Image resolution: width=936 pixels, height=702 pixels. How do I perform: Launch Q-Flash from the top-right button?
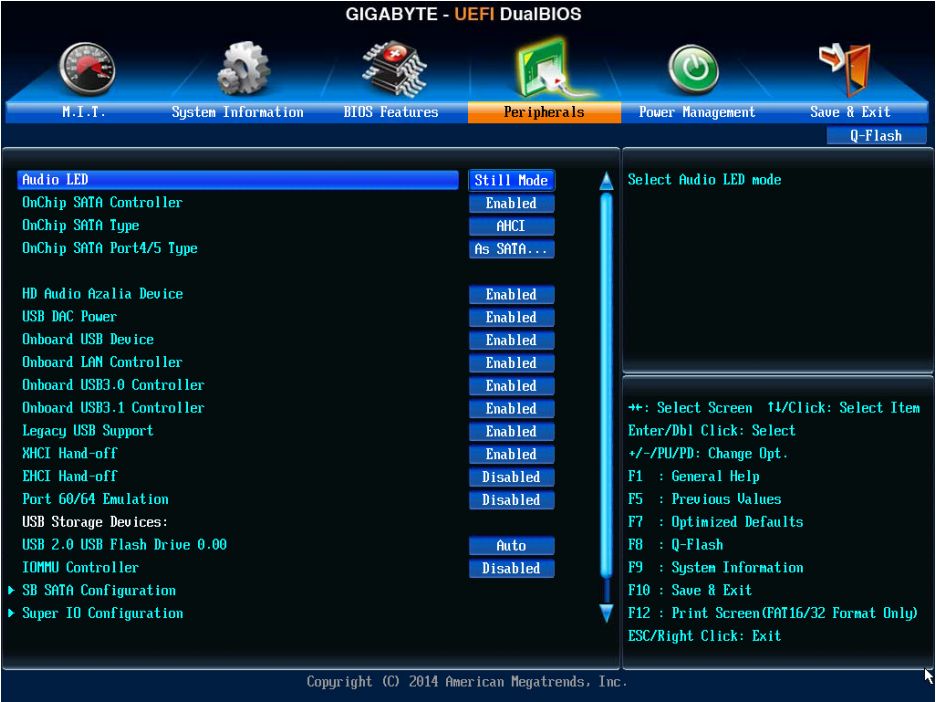coord(876,136)
